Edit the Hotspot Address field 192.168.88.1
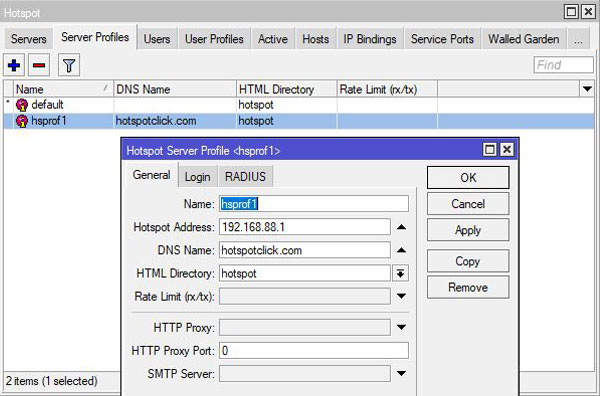600x396 pixels. click(305, 227)
